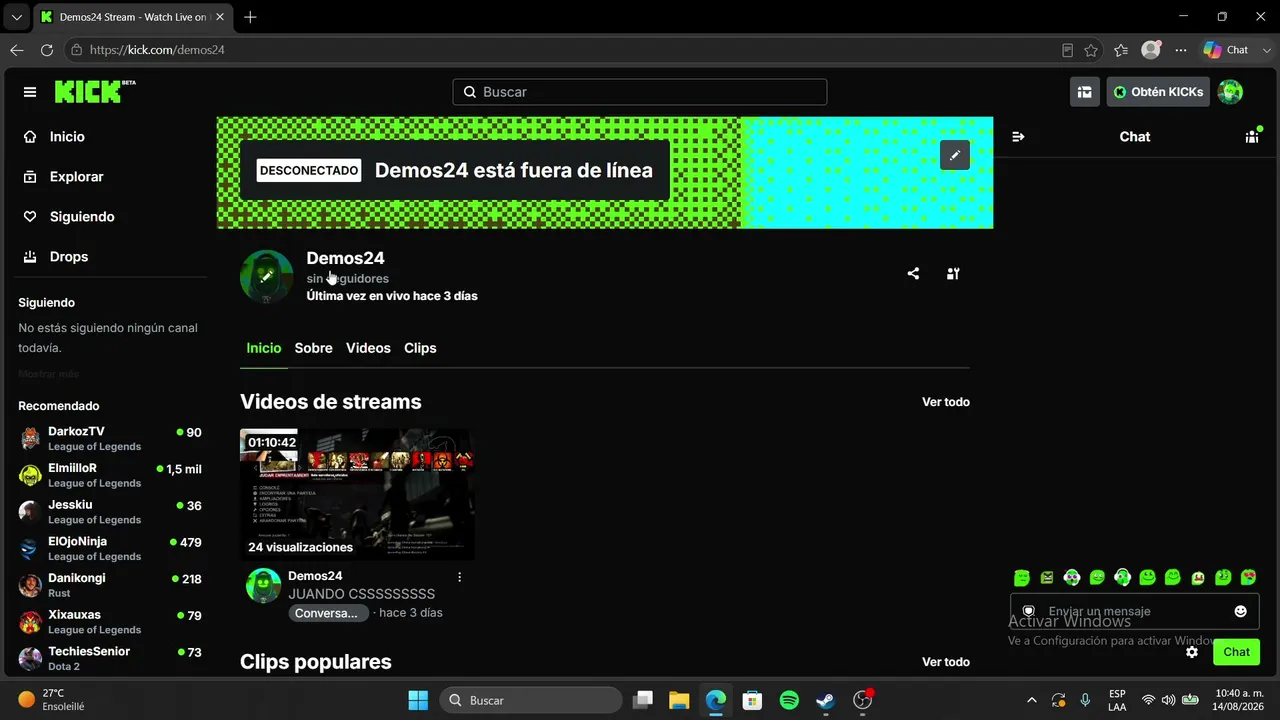Show hidden system tray icons

[x=1032, y=700]
